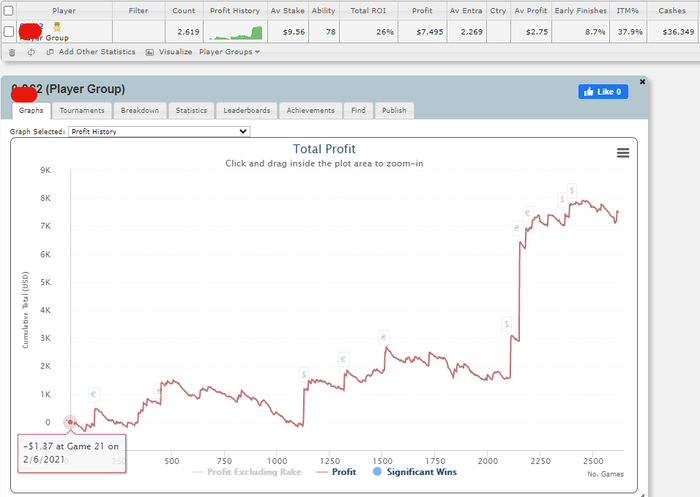Sort by ITM% column header

pos(627,10)
